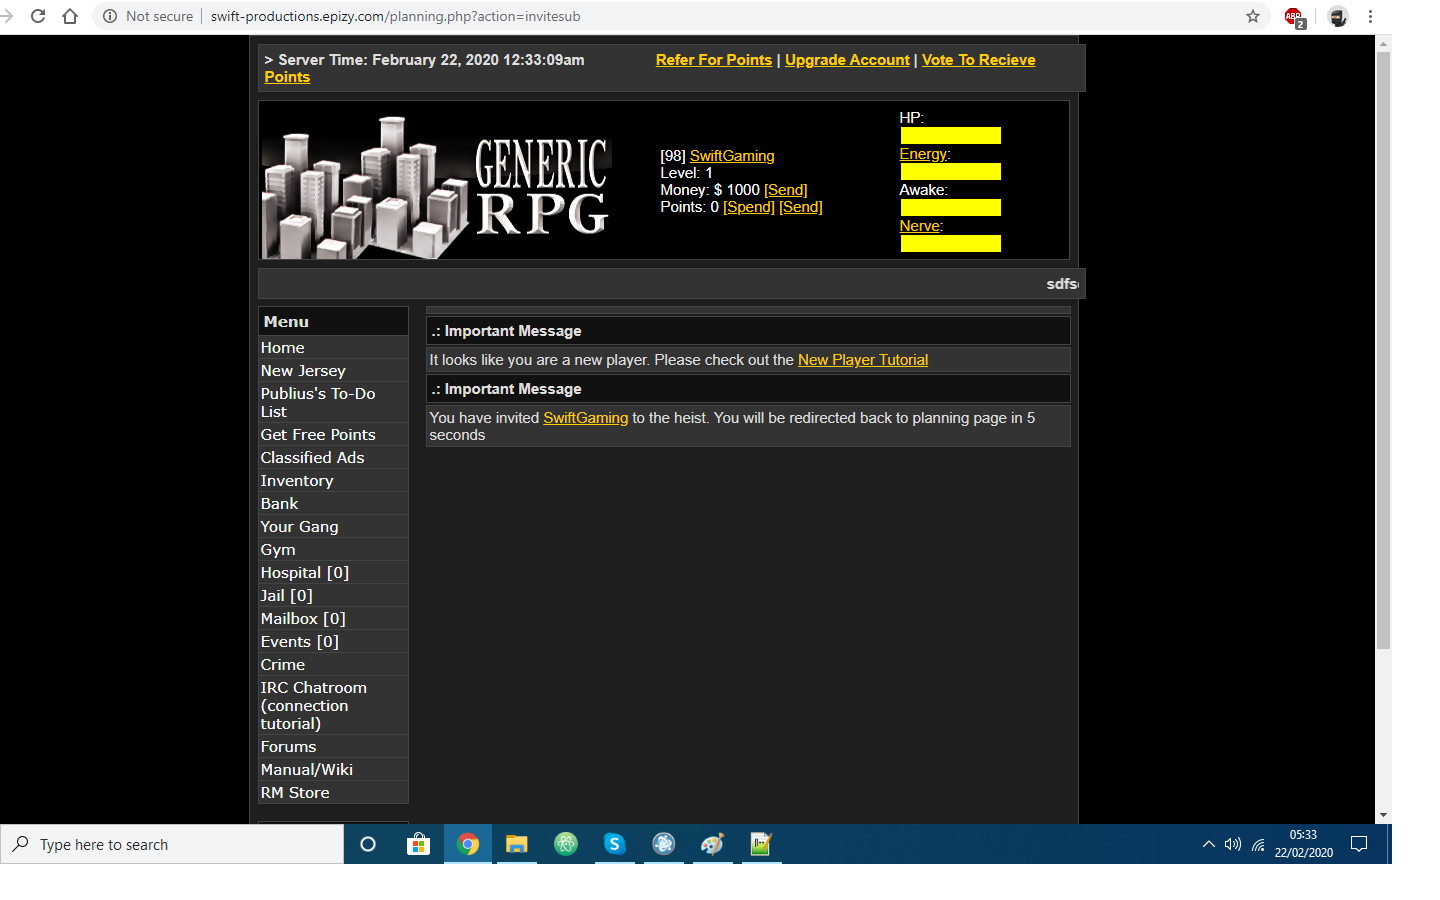Image resolution: width=1440 pixels, height=900 pixels.
Task: Open Skype from the taskbar
Action: tap(614, 844)
